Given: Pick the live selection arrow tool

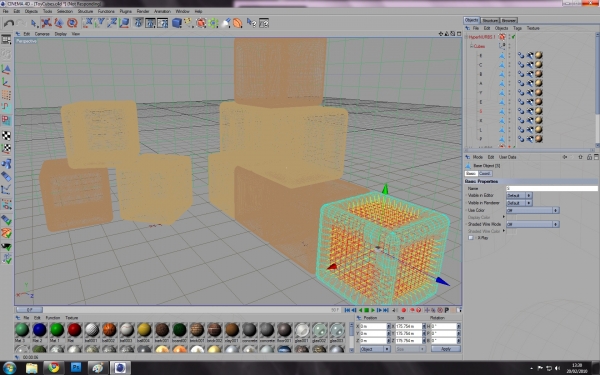Looking at the screenshot, I should [34, 23].
